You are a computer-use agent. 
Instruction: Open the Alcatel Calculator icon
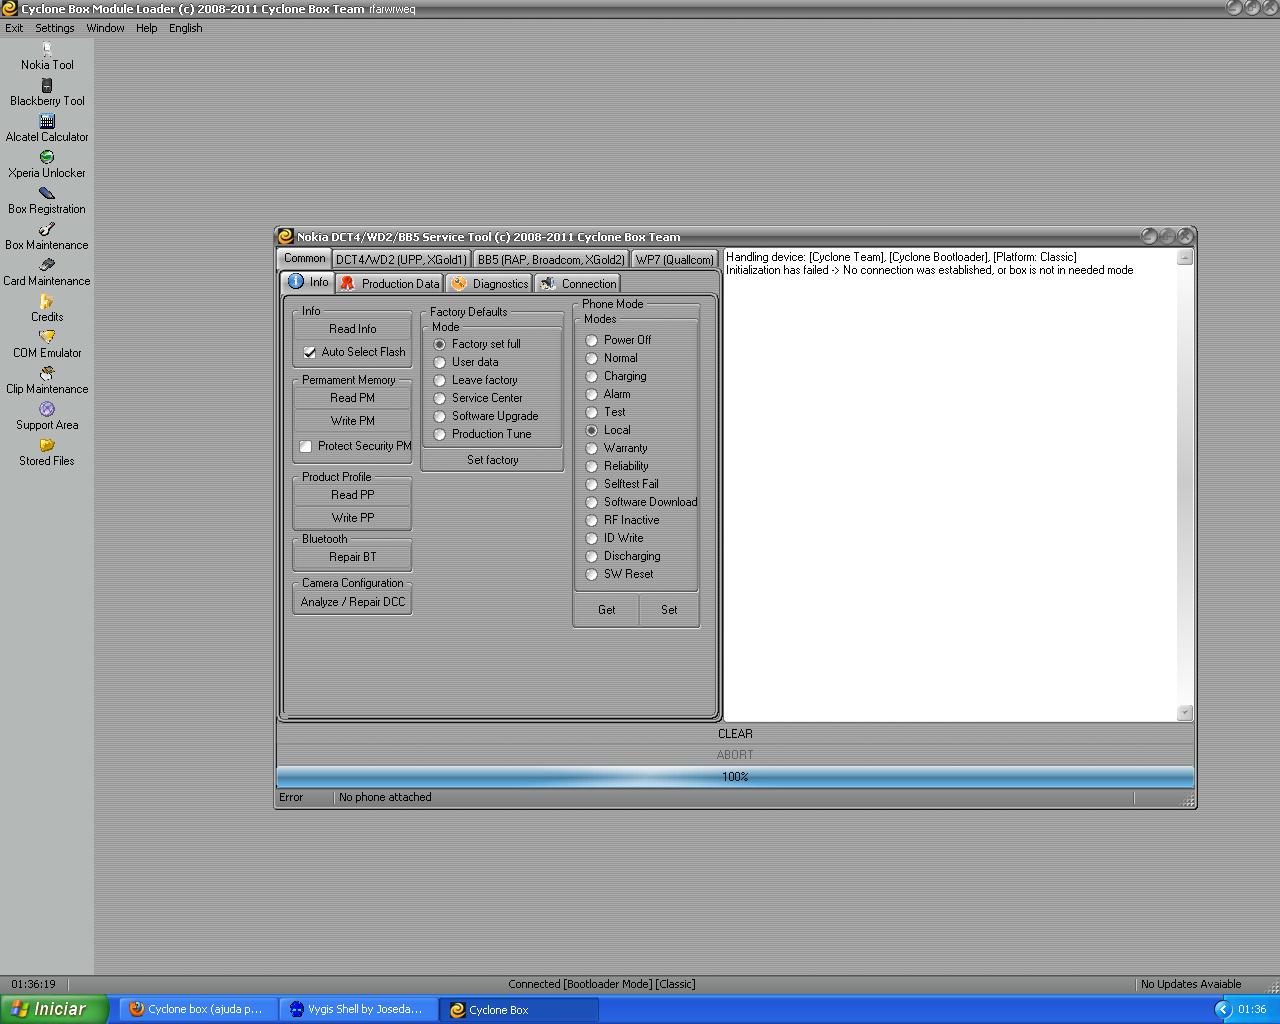click(x=47, y=122)
